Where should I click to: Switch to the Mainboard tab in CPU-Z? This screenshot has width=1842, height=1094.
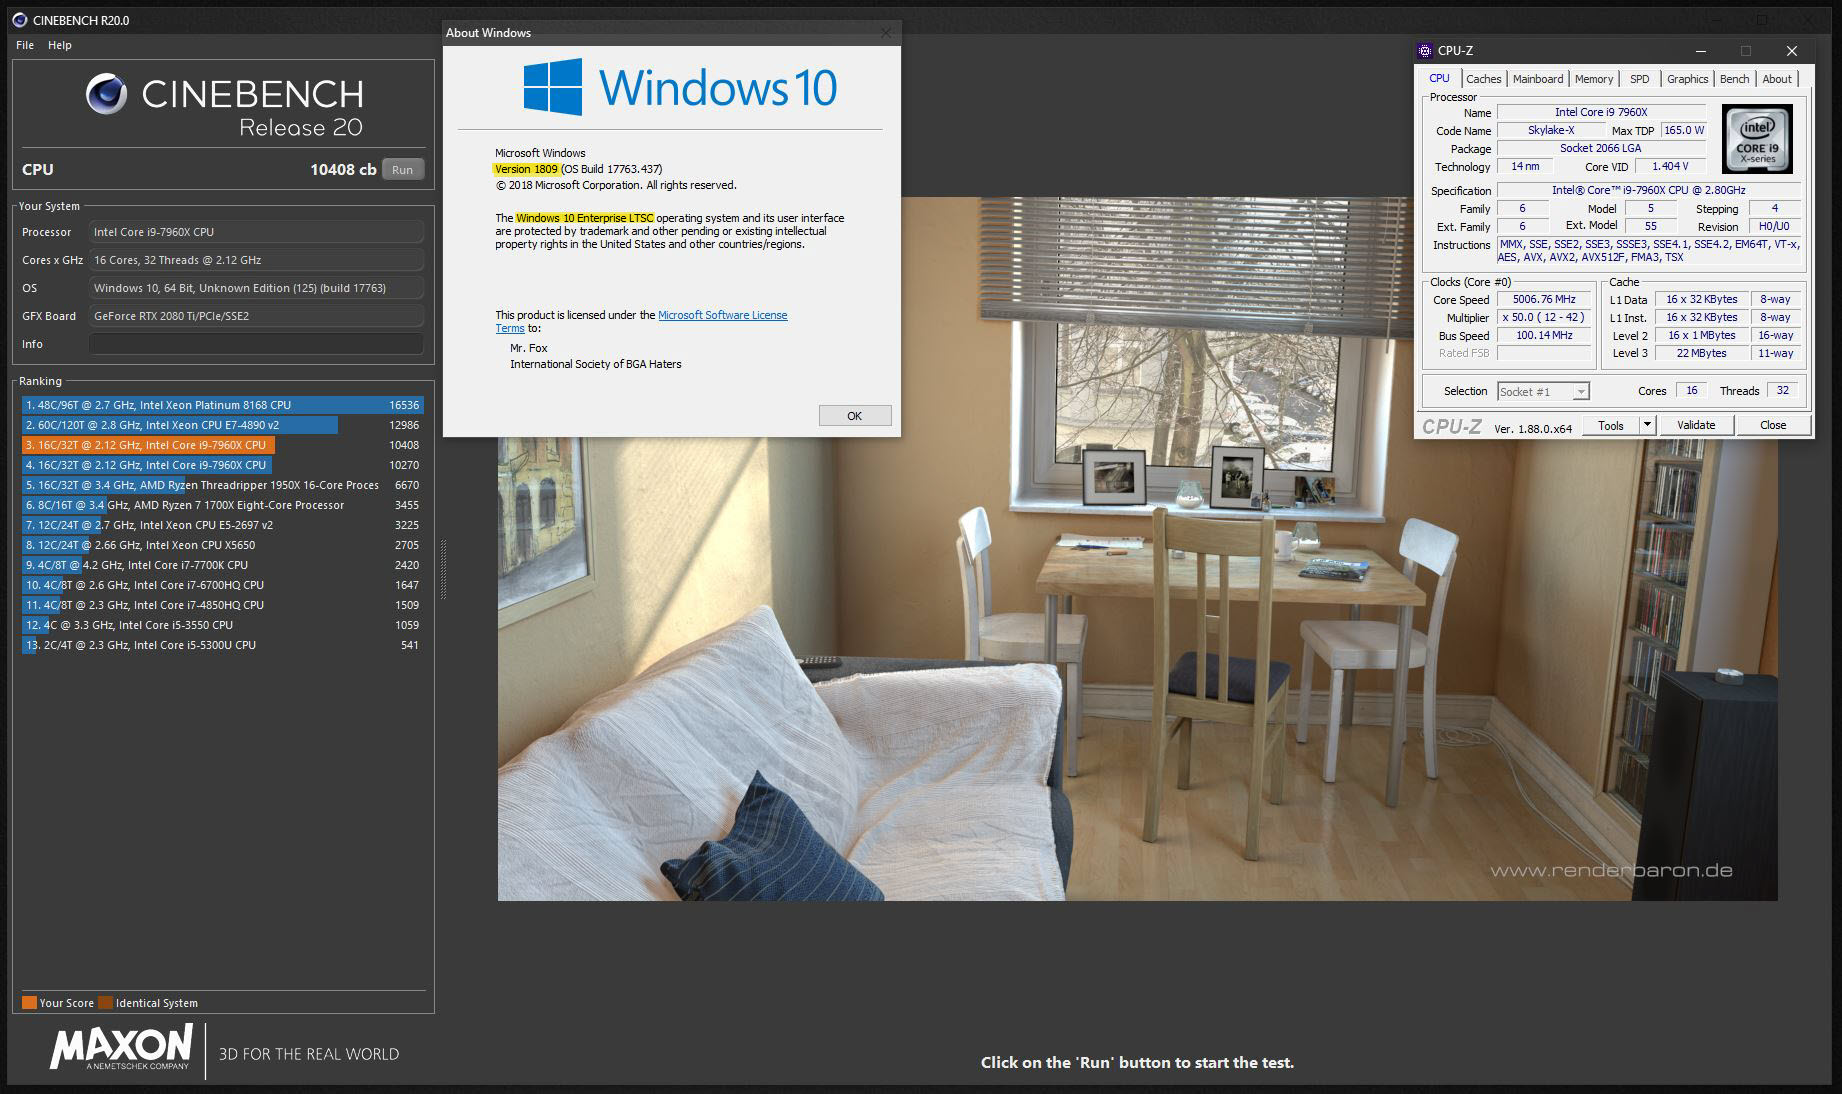click(1537, 79)
